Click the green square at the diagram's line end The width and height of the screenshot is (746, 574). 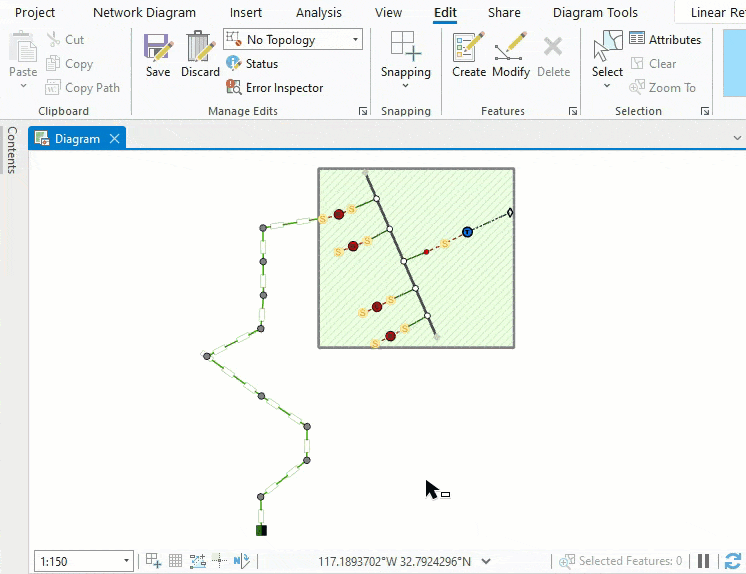pyautogui.click(x=261, y=530)
